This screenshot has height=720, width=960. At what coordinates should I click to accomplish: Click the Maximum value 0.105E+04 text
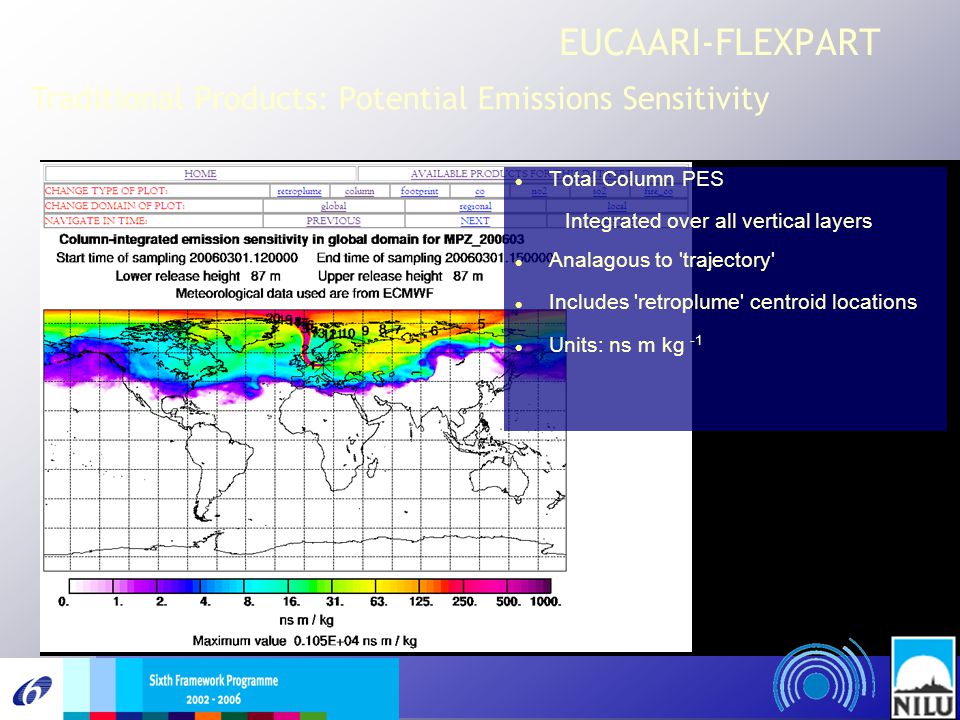(305, 641)
